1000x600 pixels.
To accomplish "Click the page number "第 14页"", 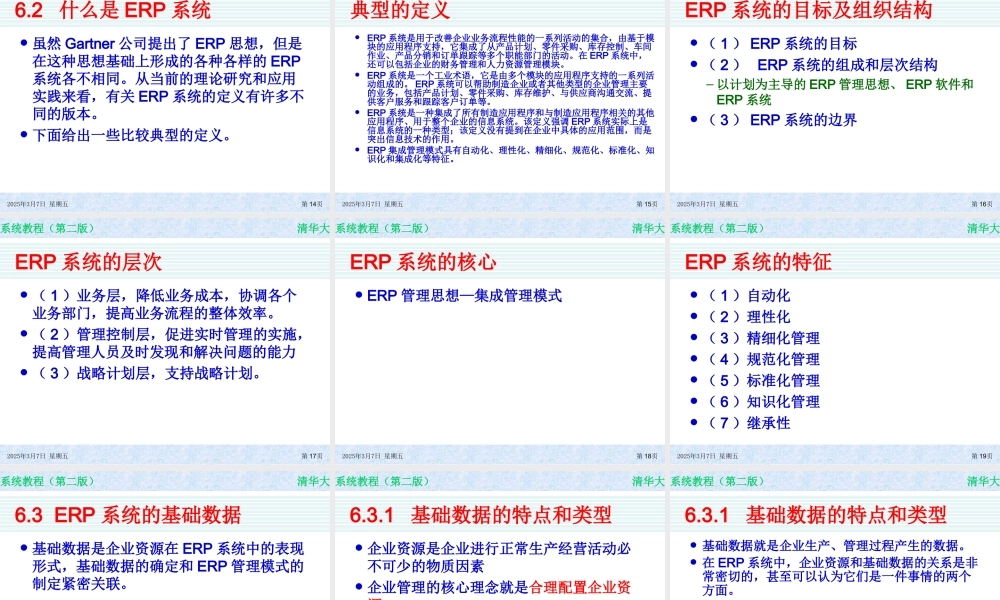I will point(312,204).
